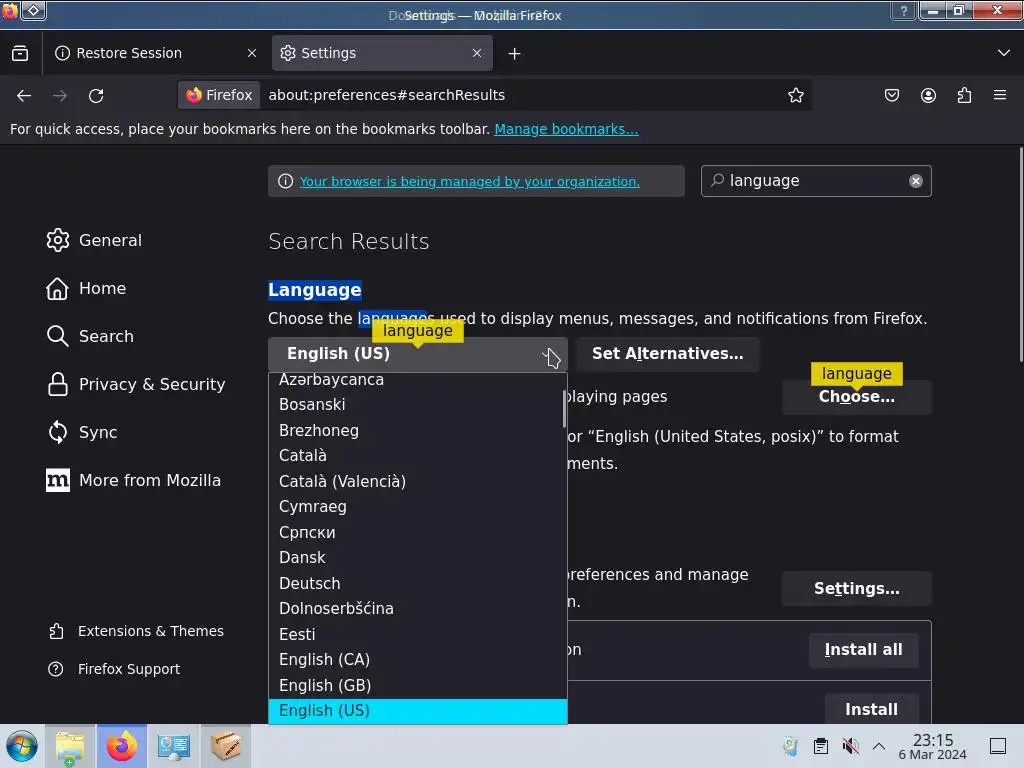Viewport: 1024px width, 768px height.
Task: Select English (CA) from the list
Action: [417, 660]
